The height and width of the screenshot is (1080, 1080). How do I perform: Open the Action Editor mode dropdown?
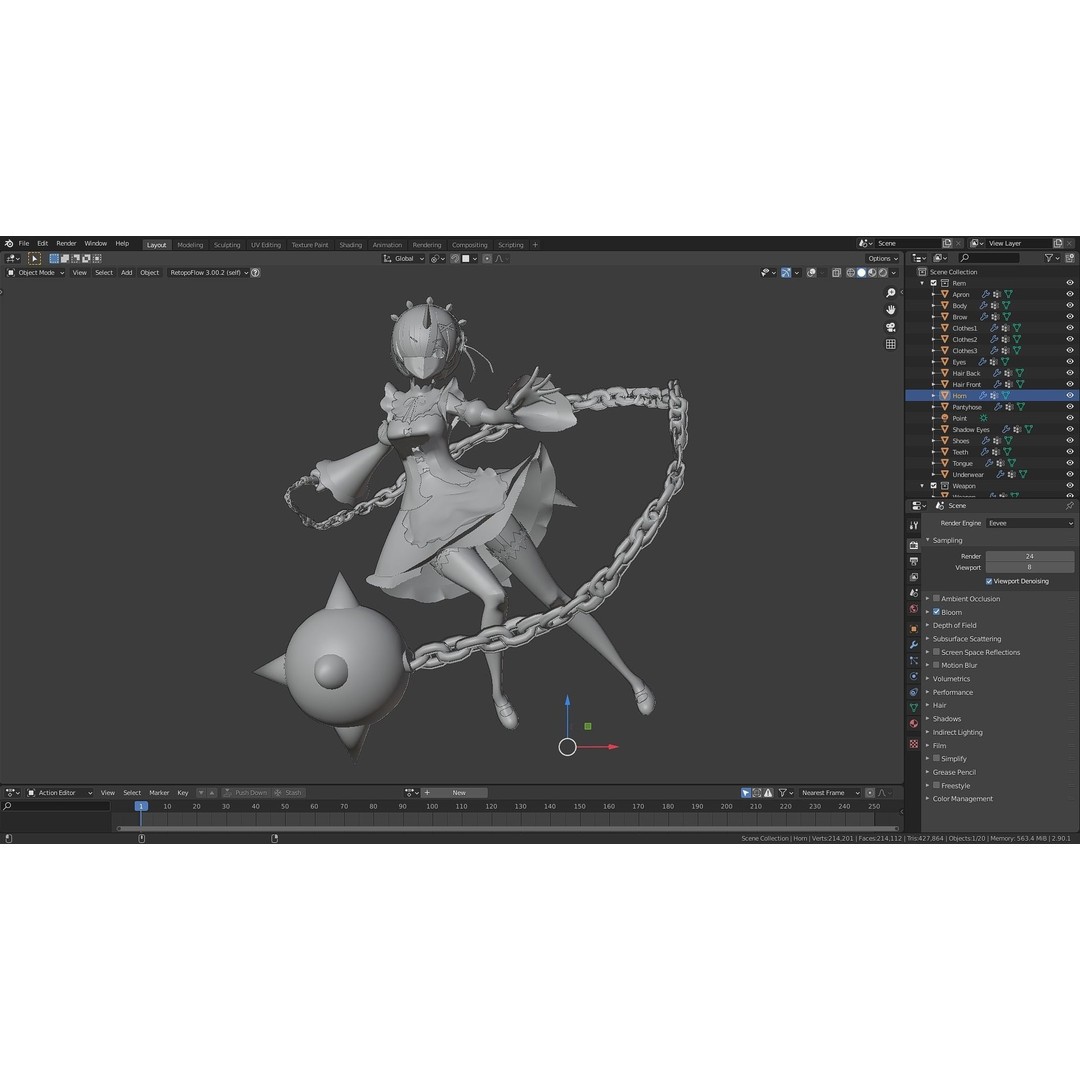pos(59,793)
